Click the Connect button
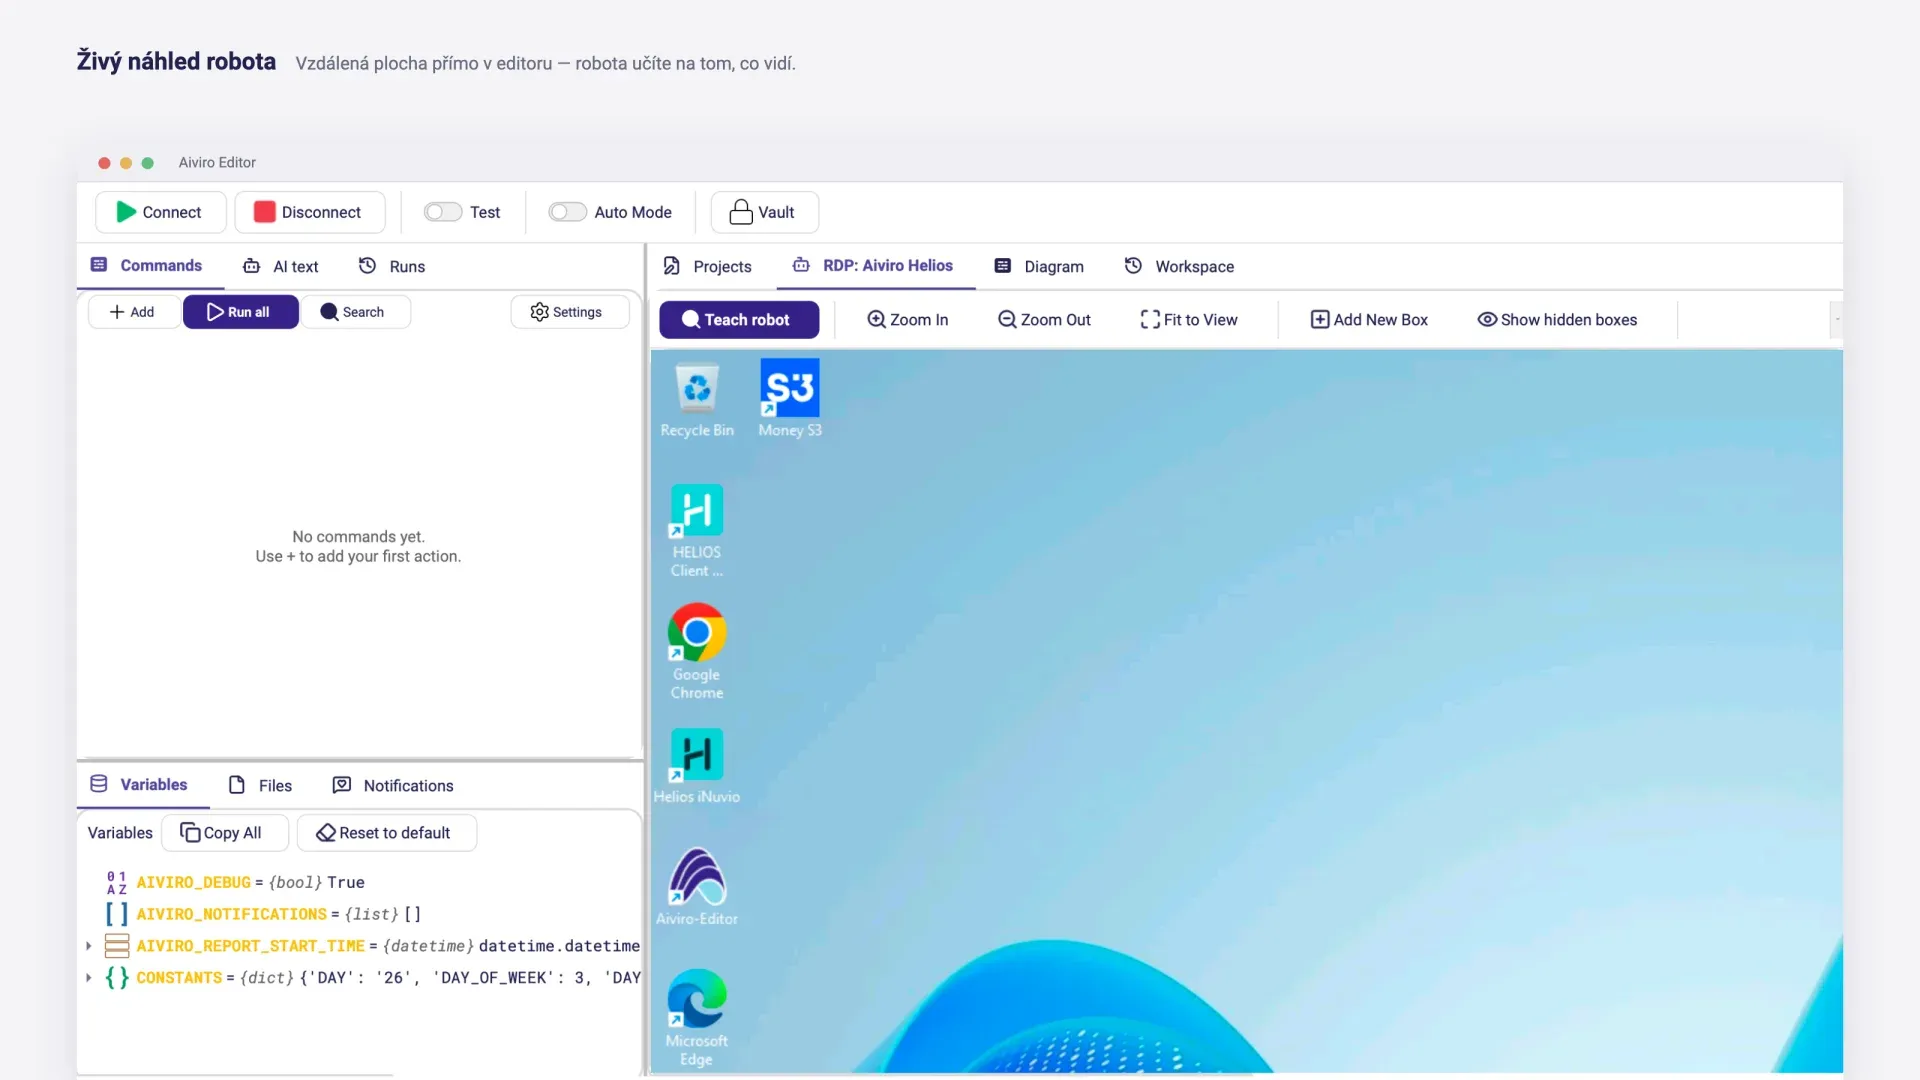The height and width of the screenshot is (1080, 1920). [159, 212]
